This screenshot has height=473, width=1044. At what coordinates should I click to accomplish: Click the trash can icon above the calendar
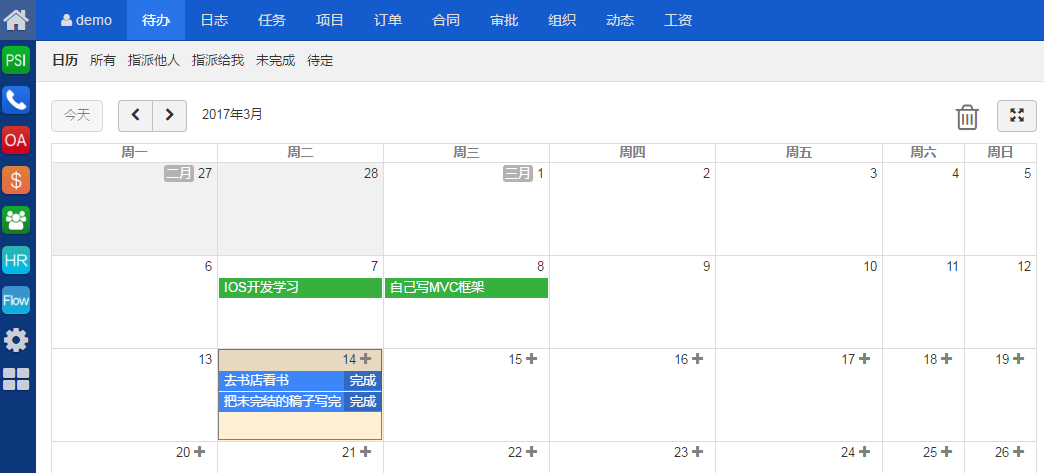click(x=967, y=117)
